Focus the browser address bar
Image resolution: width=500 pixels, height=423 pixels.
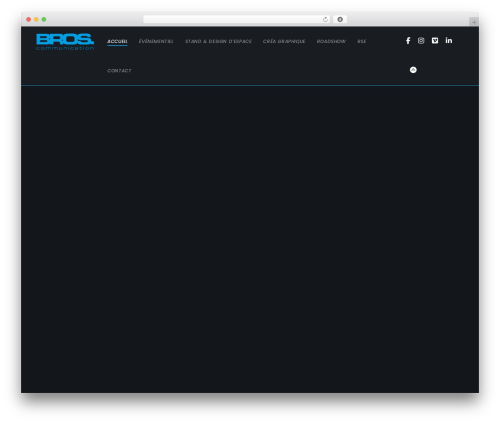point(237,19)
